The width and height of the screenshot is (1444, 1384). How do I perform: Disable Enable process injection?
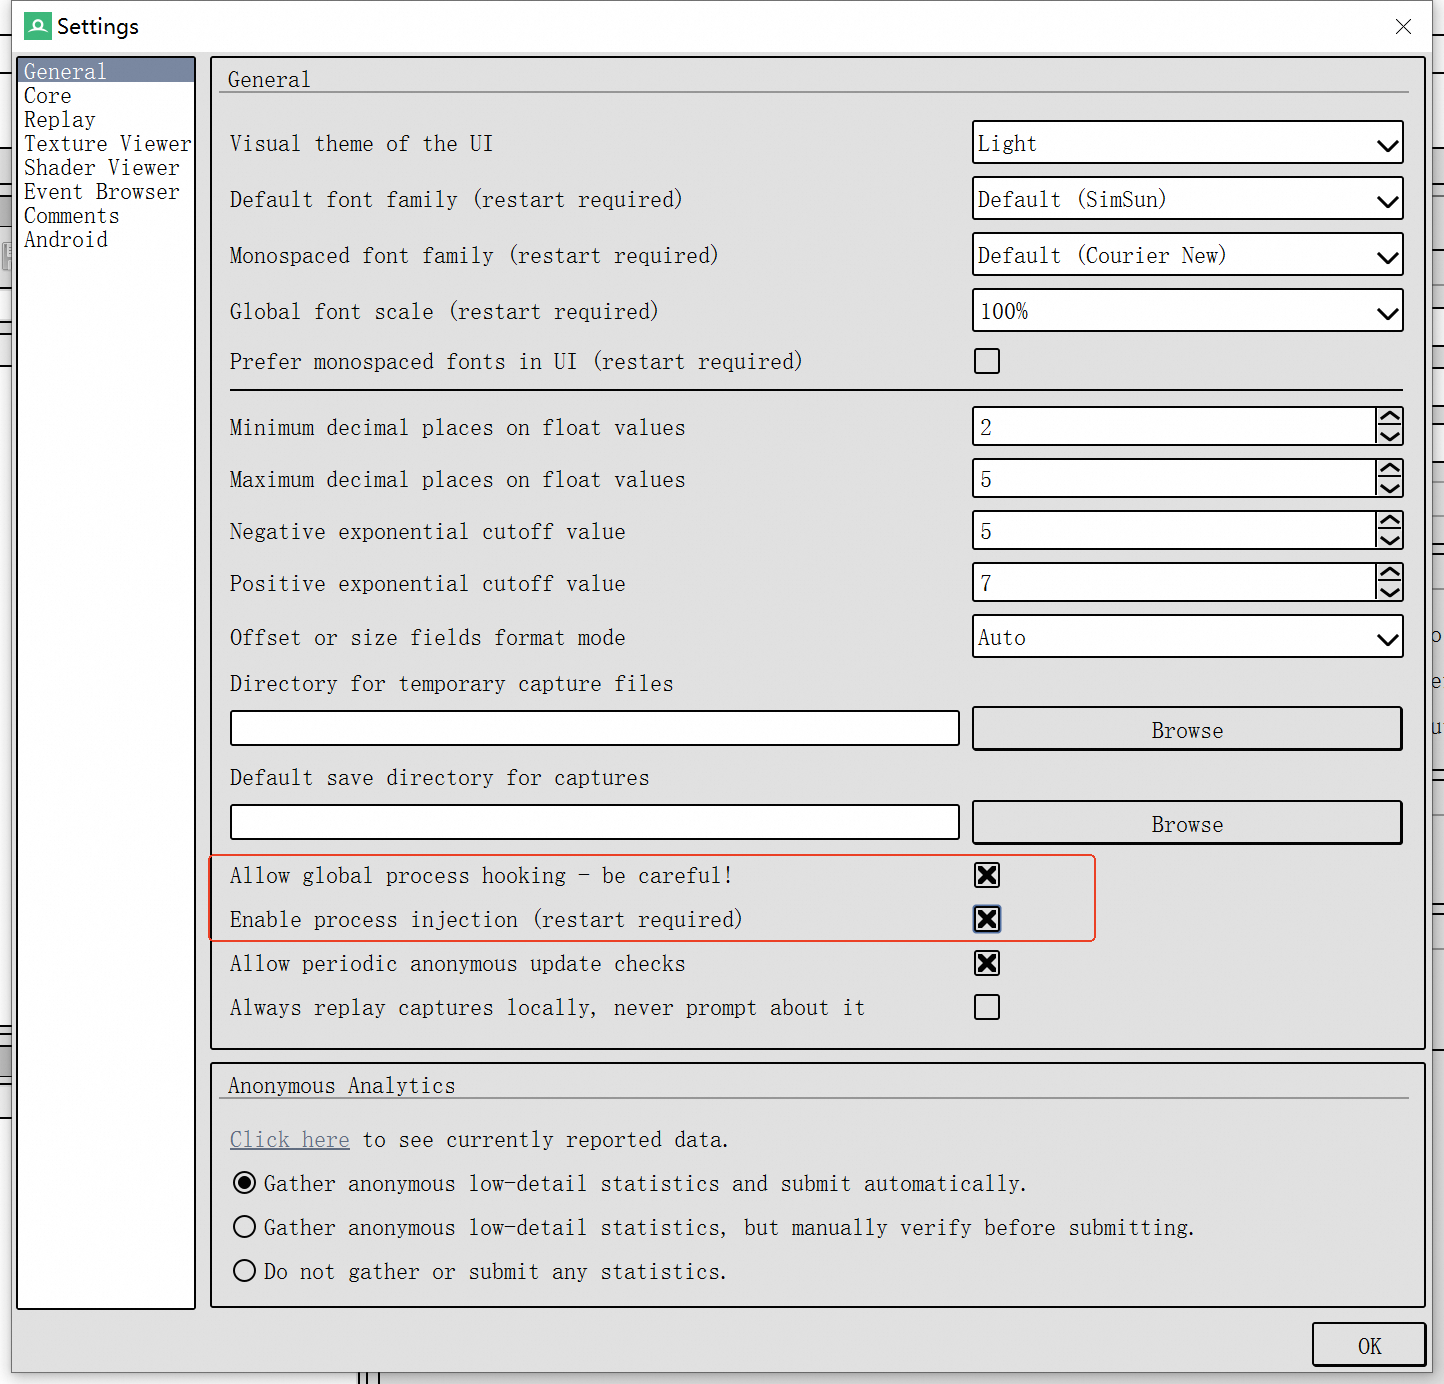click(986, 919)
